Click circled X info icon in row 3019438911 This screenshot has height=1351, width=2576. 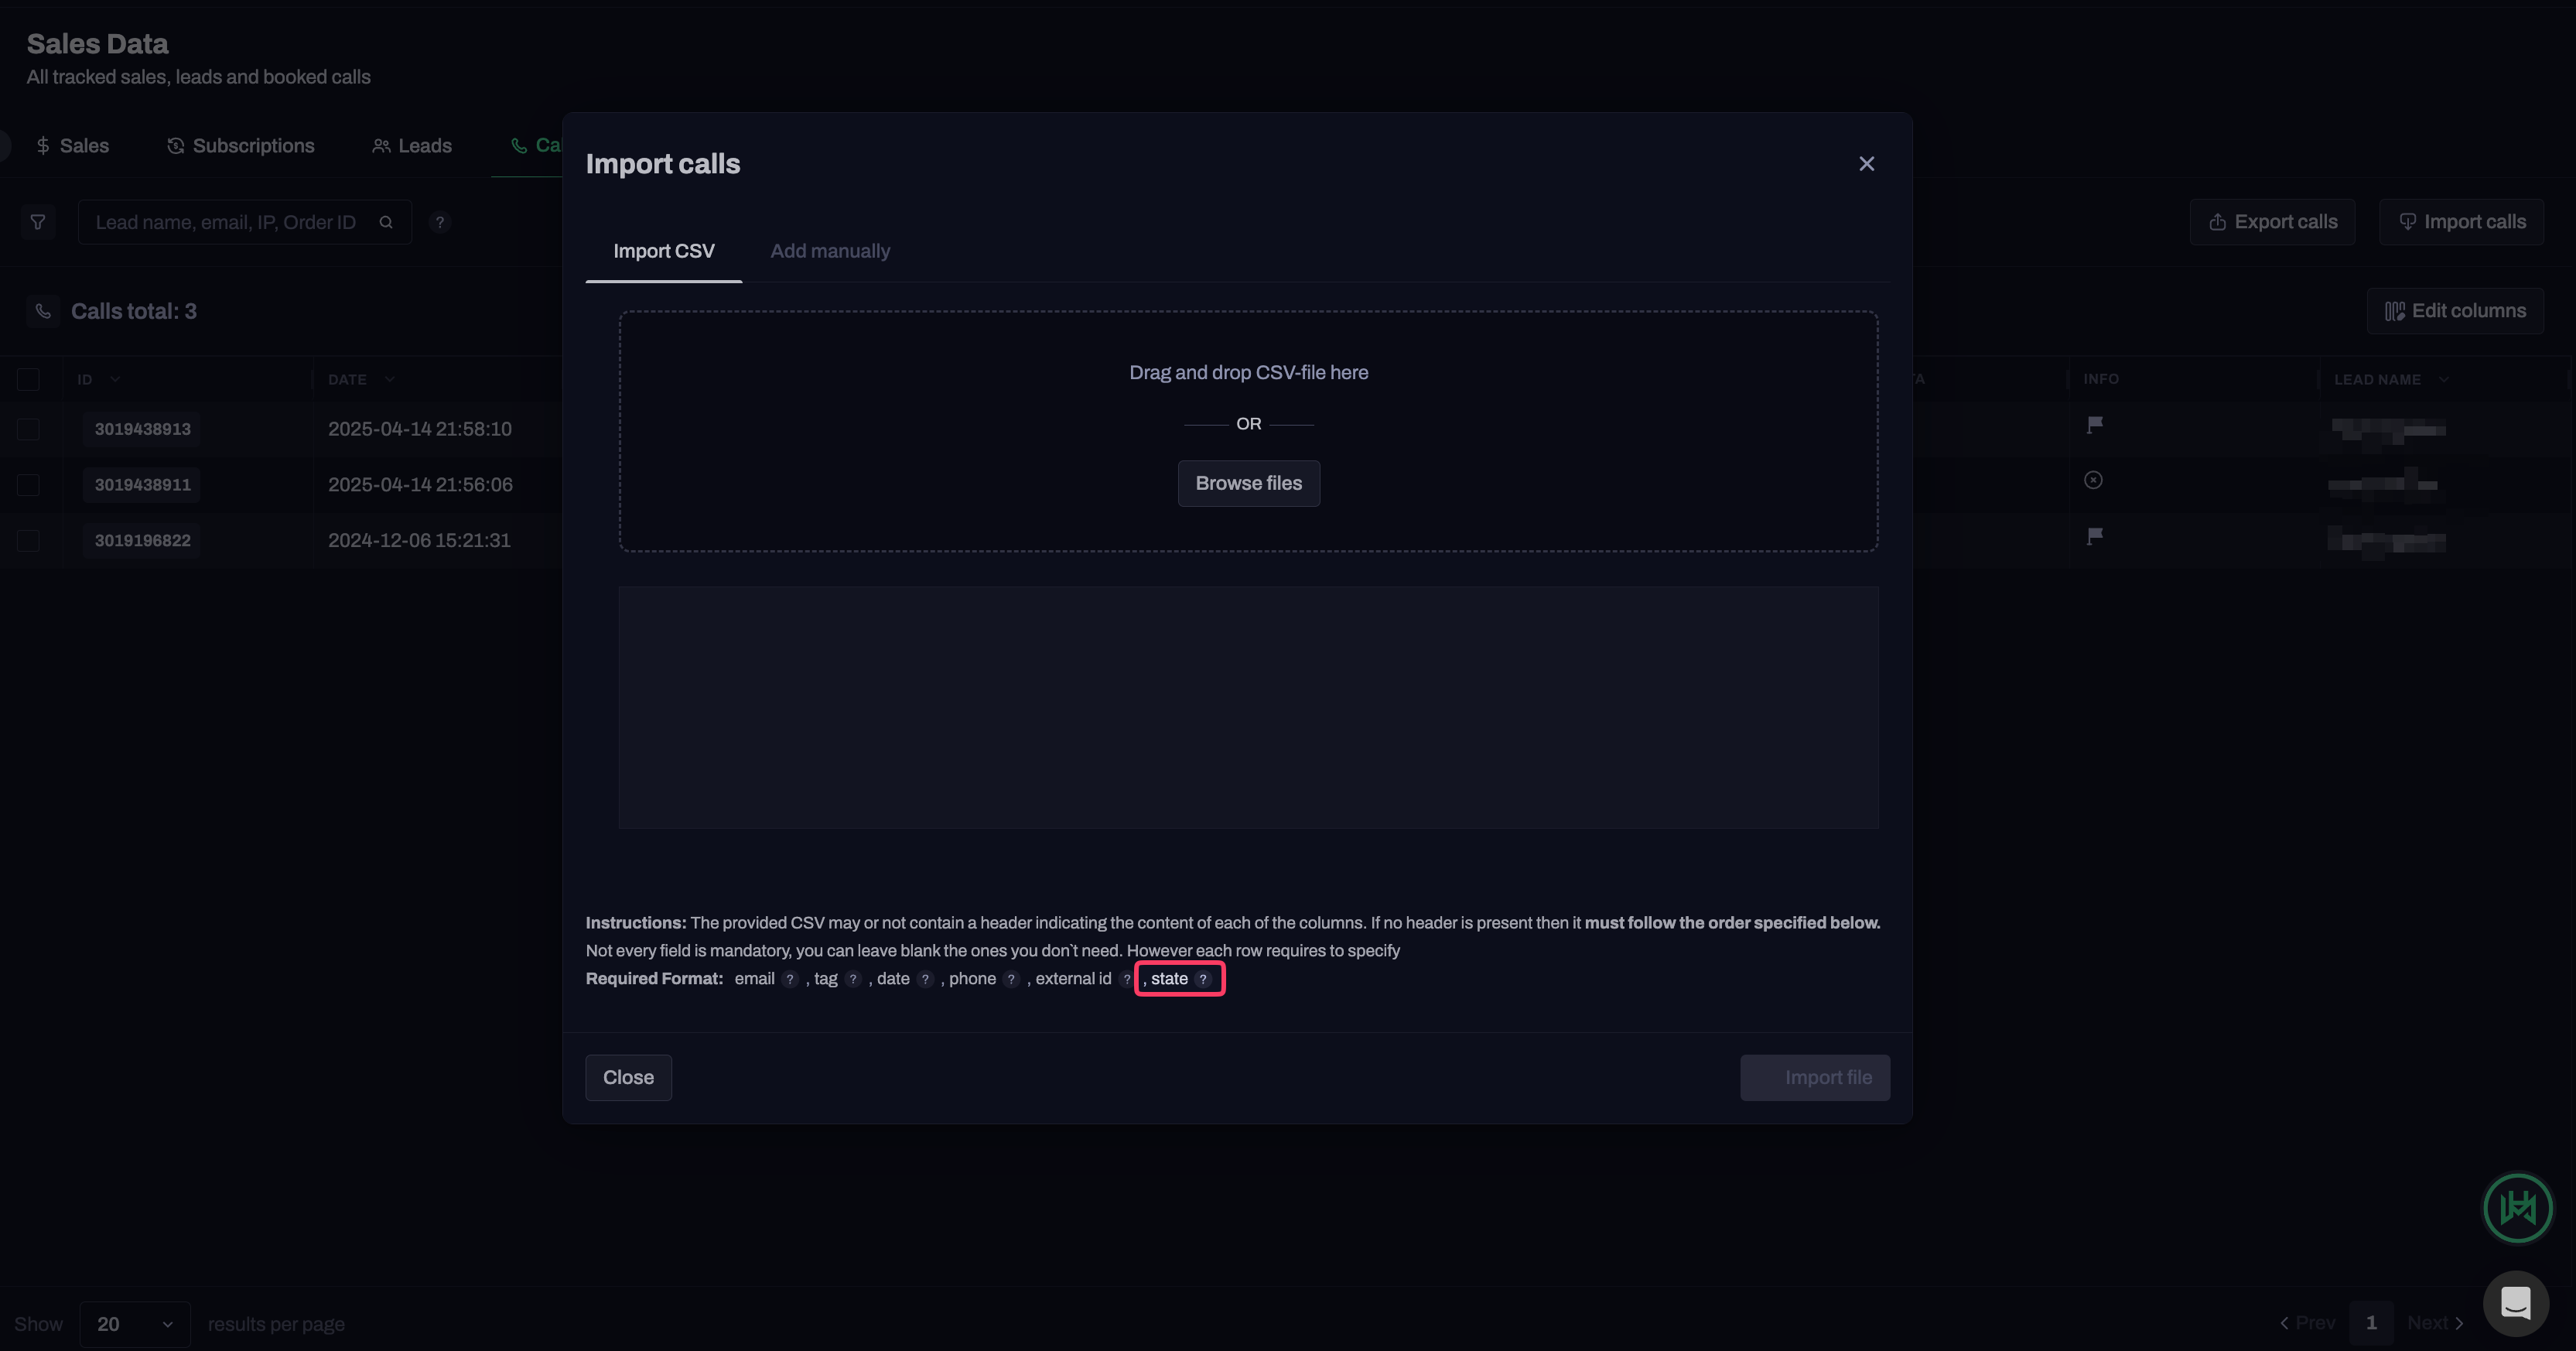(x=2093, y=480)
